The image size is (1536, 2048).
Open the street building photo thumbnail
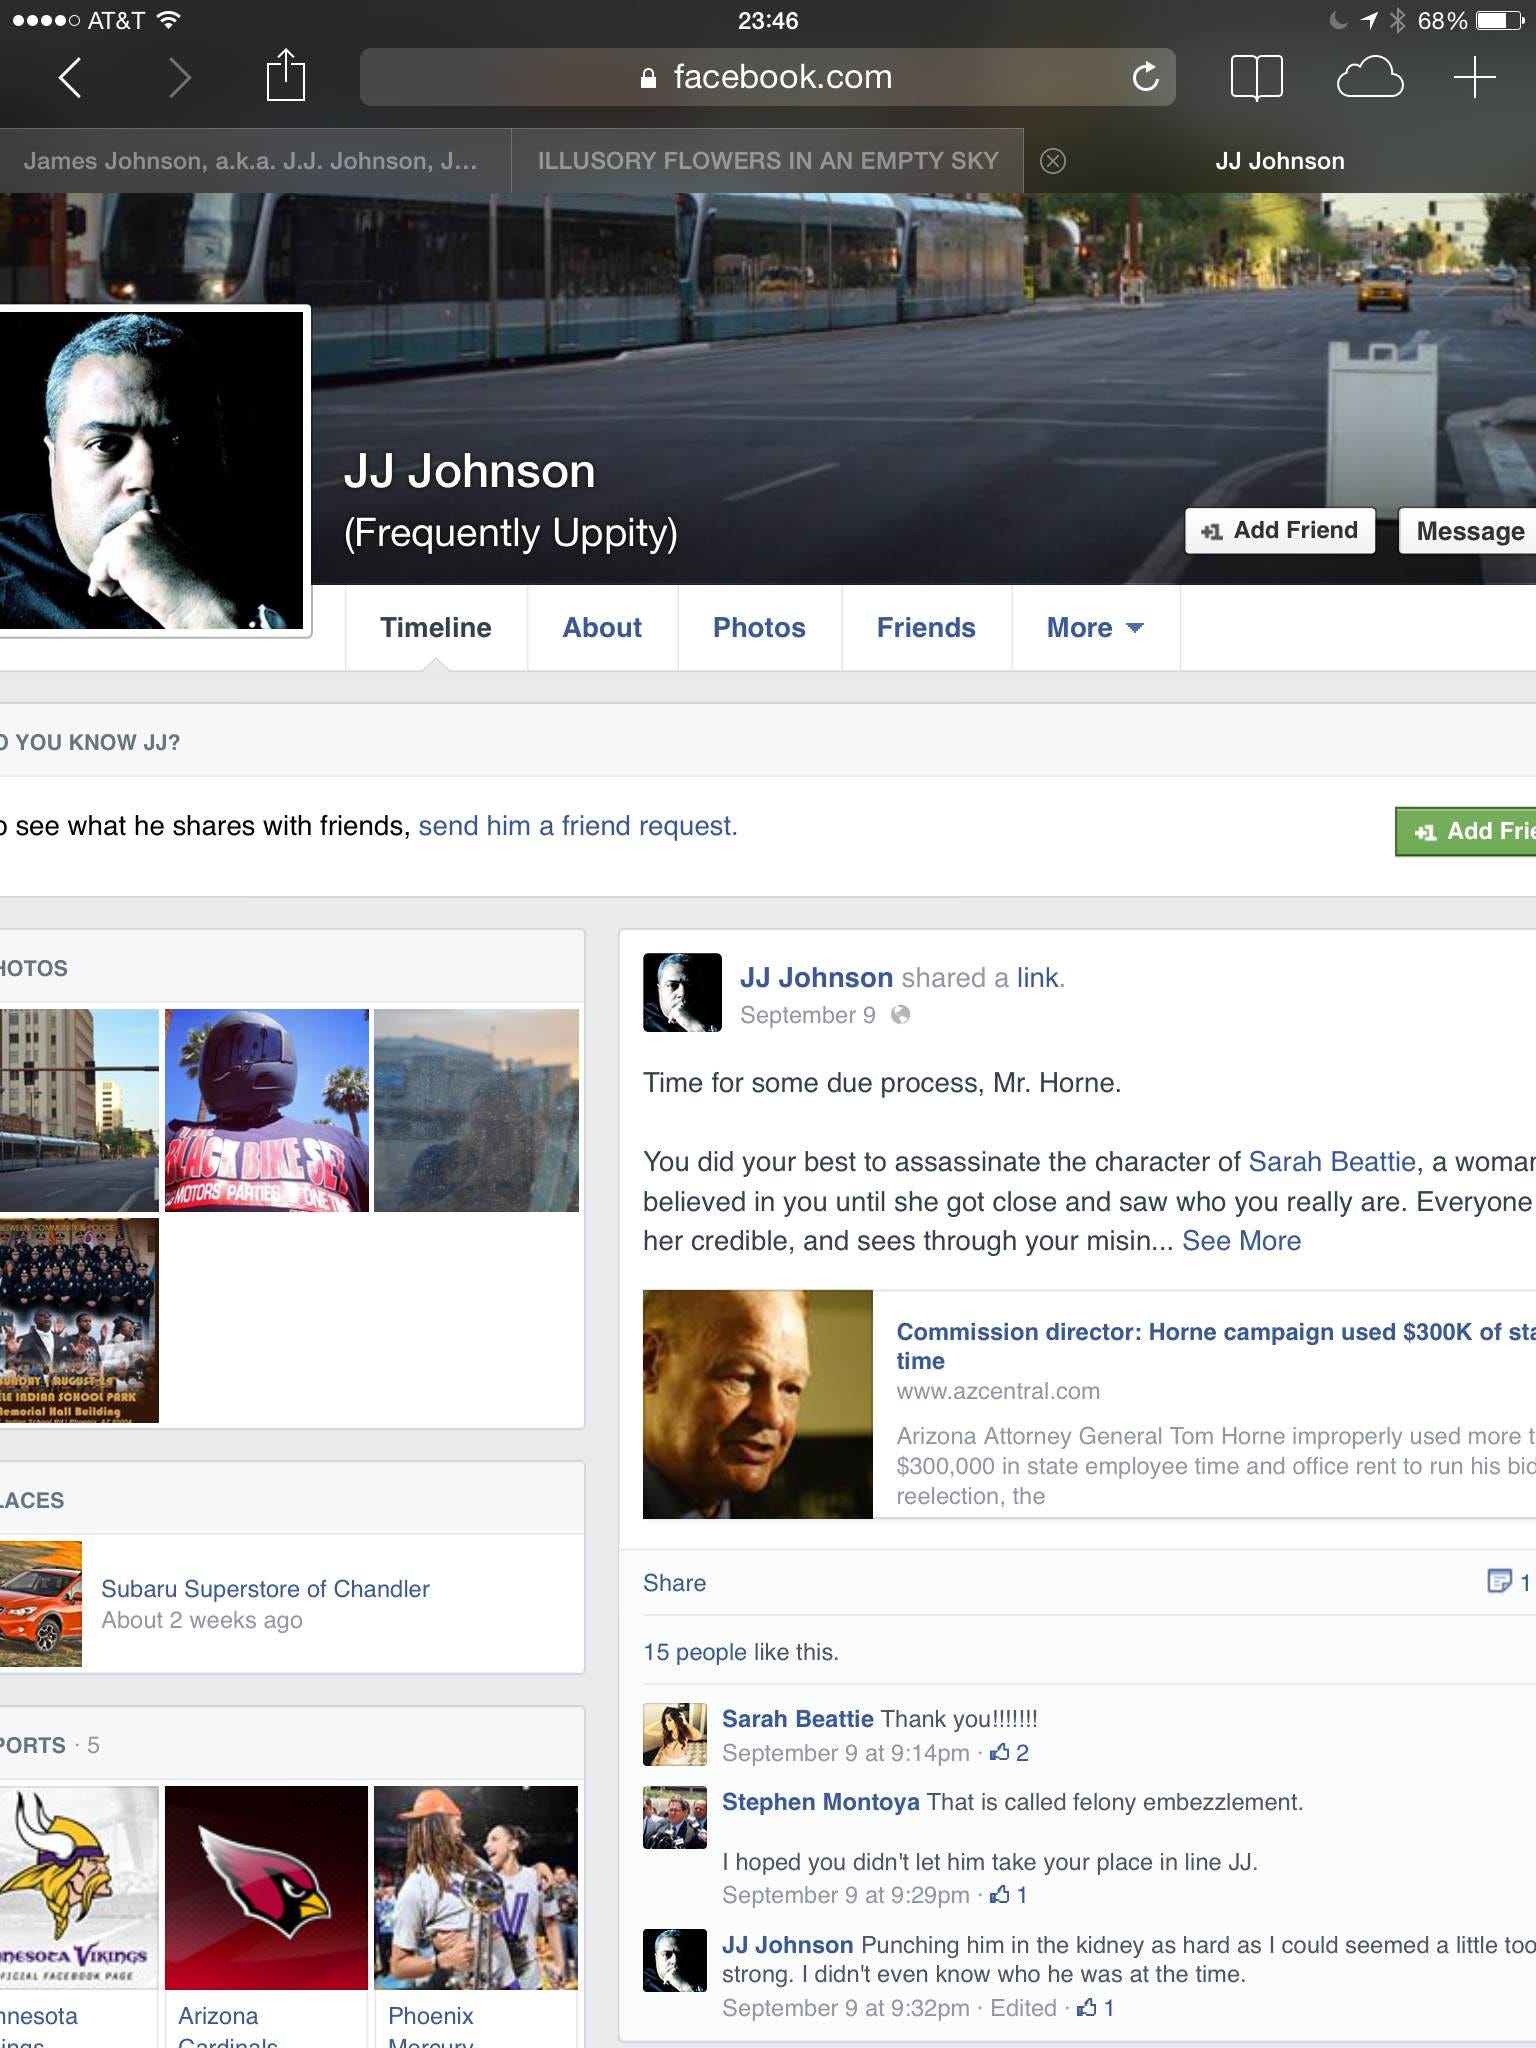click(79, 1110)
